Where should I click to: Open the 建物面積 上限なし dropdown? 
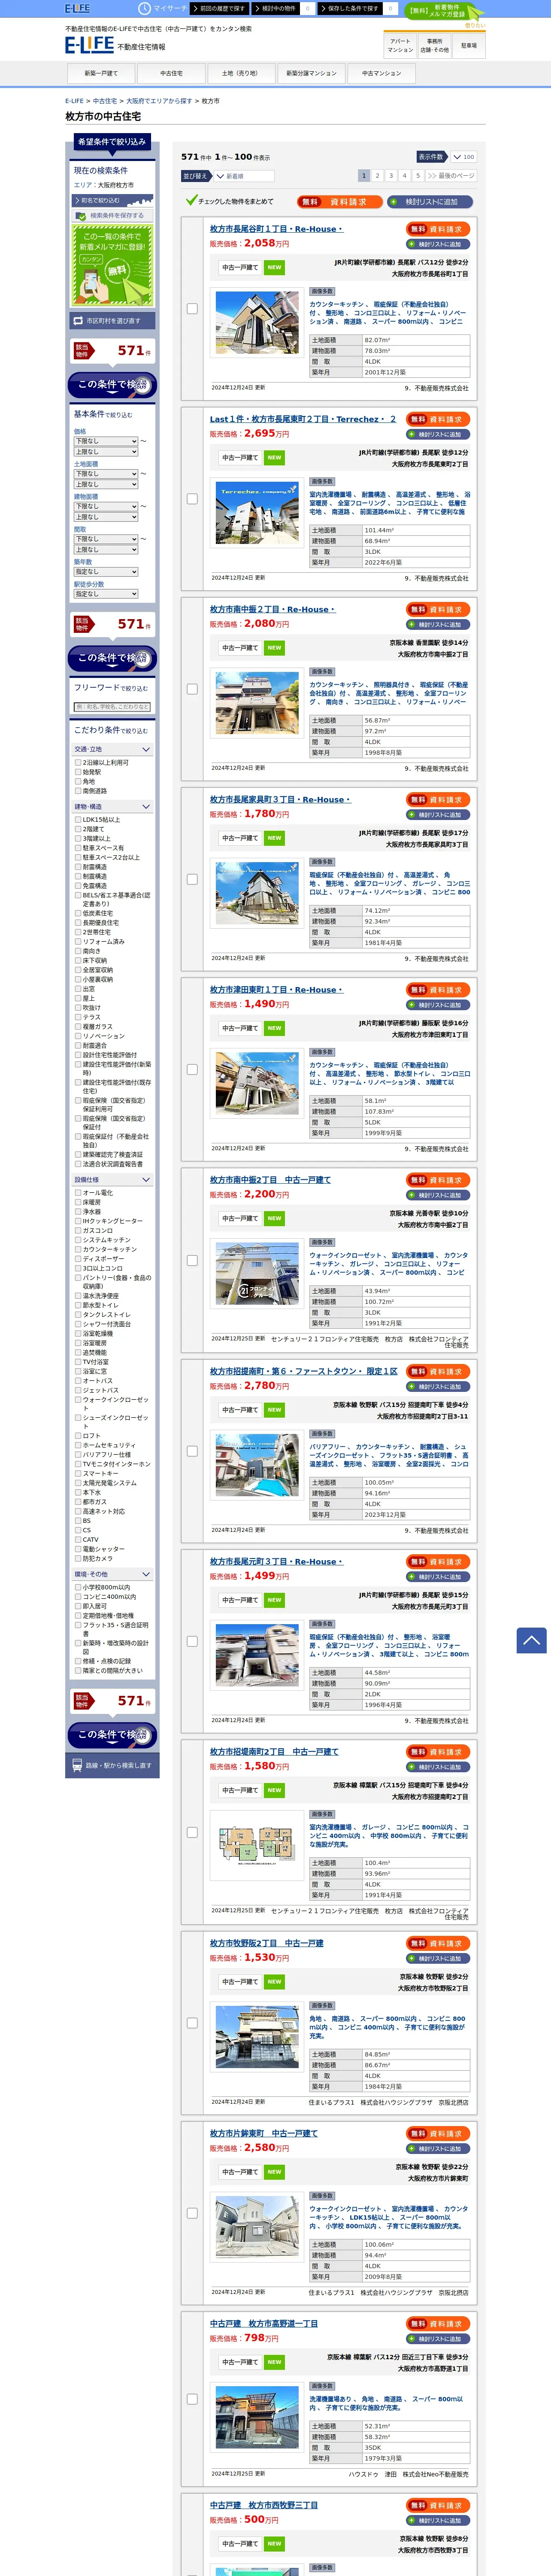[x=105, y=517]
